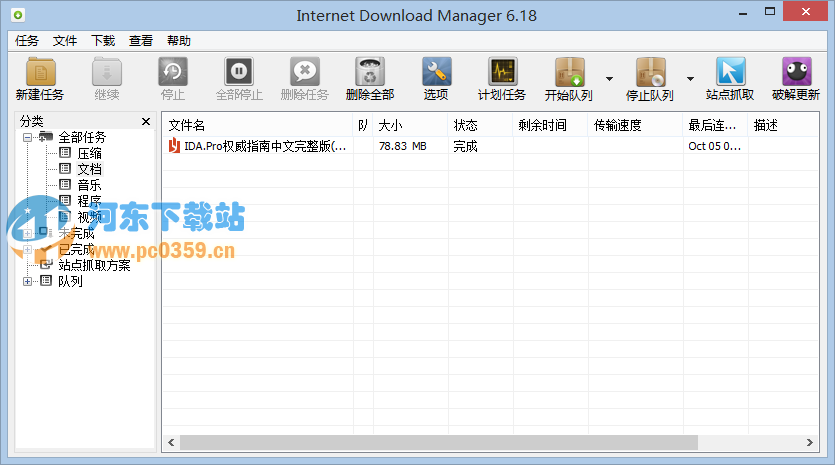Select 音乐 category in tree

(89, 185)
